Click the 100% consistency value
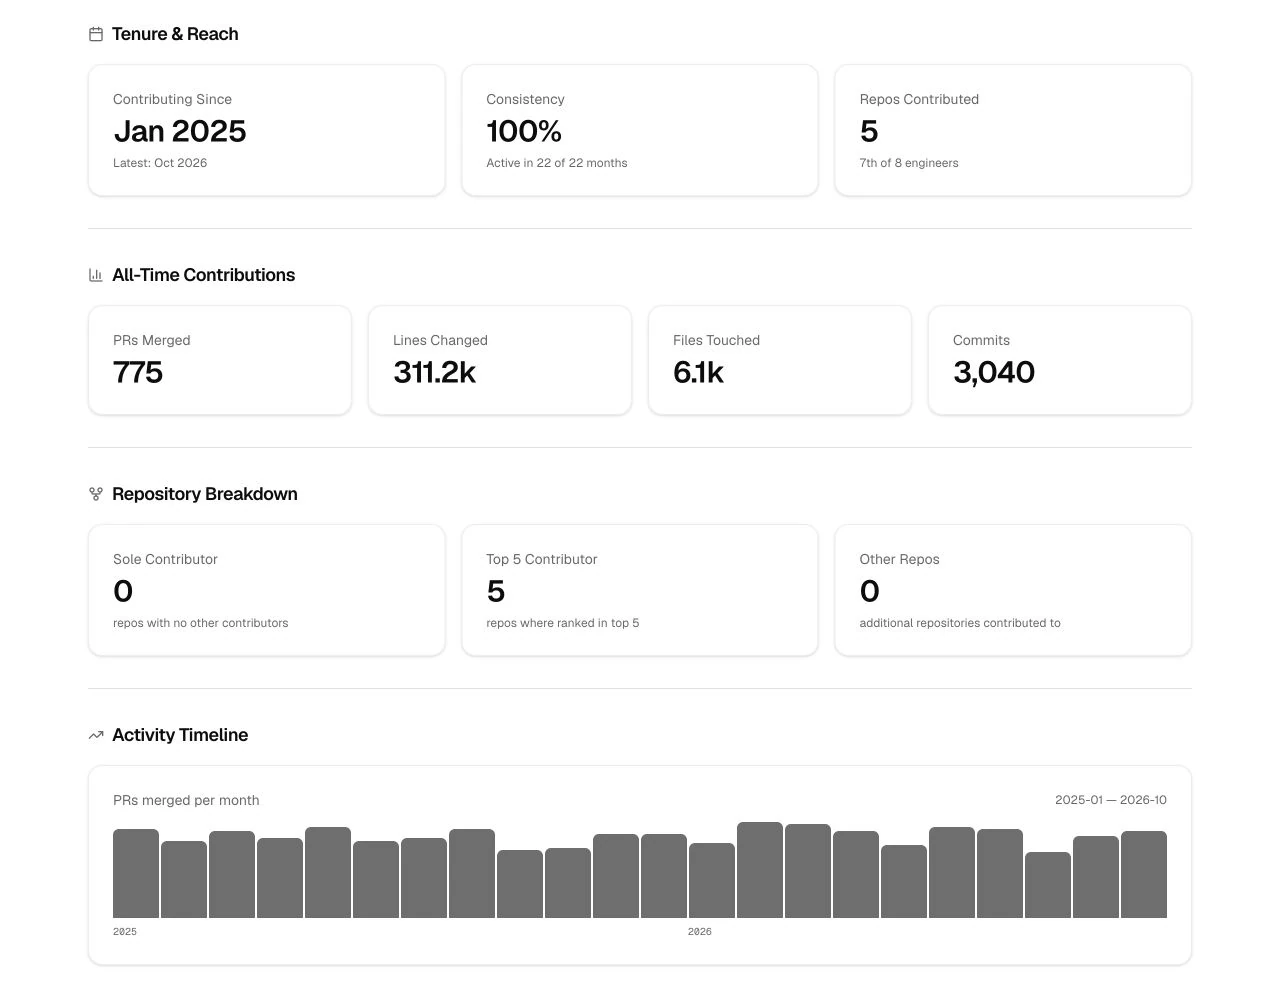The image size is (1280, 1000). click(524, 131)
